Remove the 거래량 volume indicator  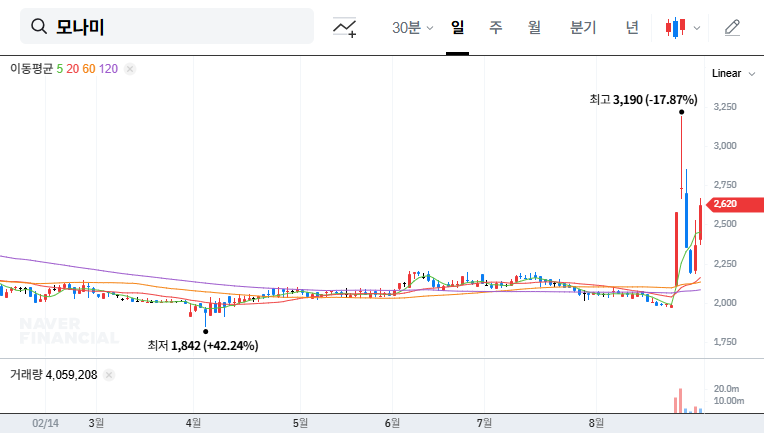click(109, 375)
